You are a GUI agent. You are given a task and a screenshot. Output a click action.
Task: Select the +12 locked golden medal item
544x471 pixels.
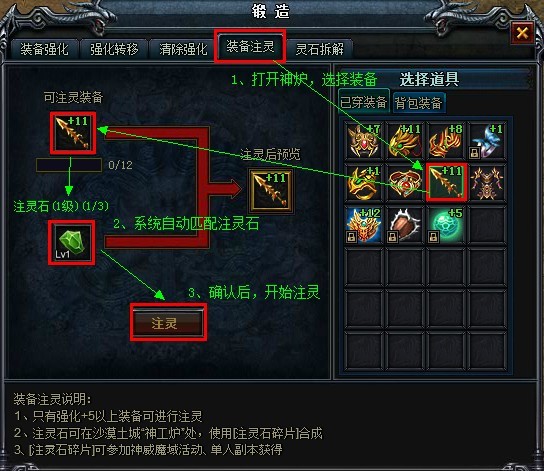coord(364,225)
